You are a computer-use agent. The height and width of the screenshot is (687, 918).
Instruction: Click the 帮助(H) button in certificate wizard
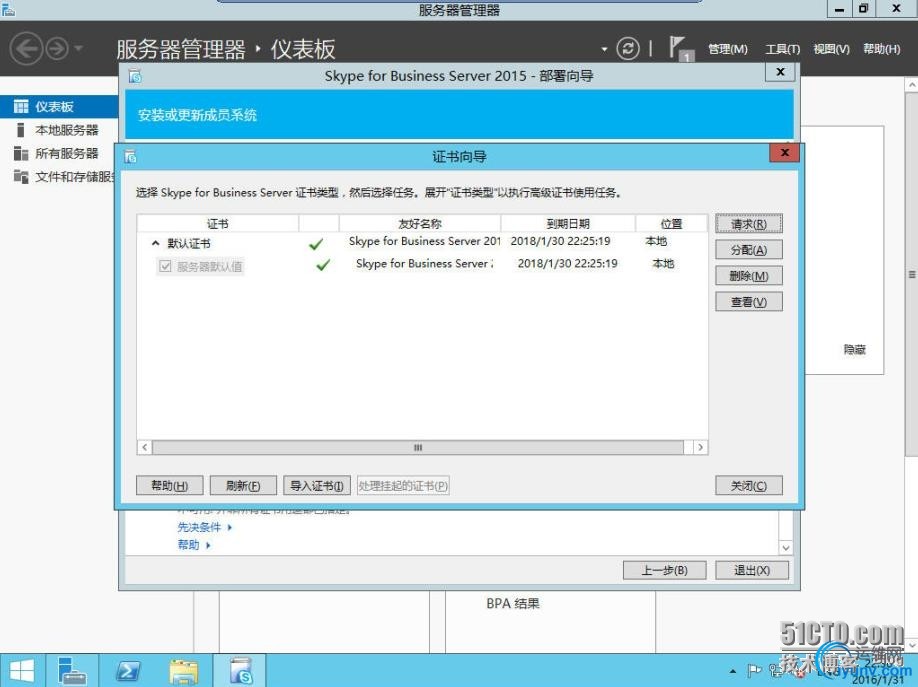[170, 486]
